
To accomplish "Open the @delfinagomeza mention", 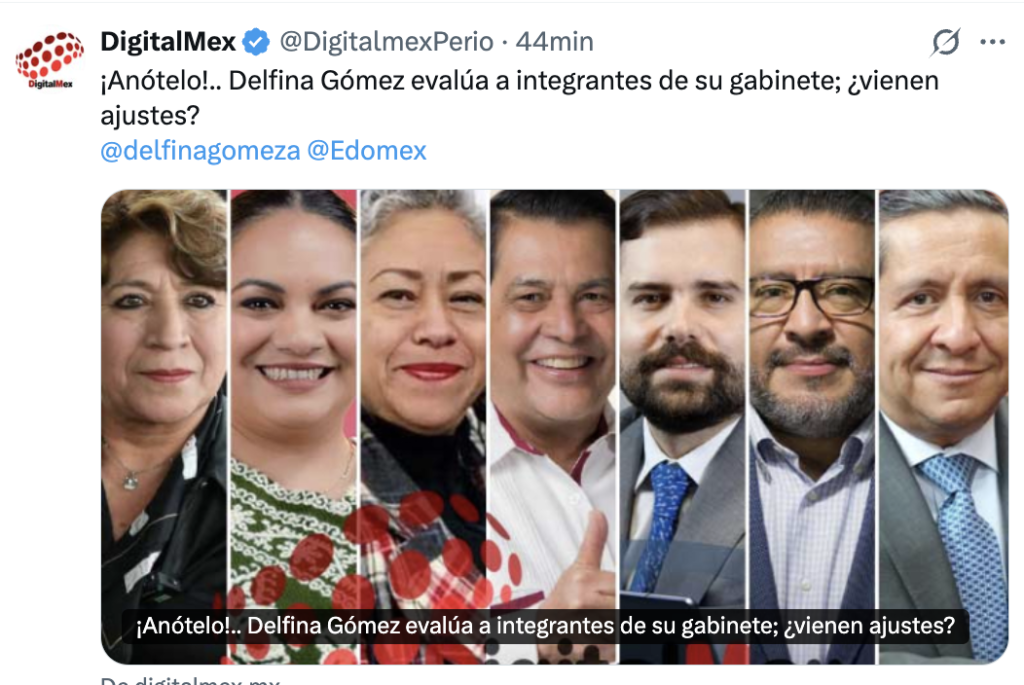I will coord(200,151).
